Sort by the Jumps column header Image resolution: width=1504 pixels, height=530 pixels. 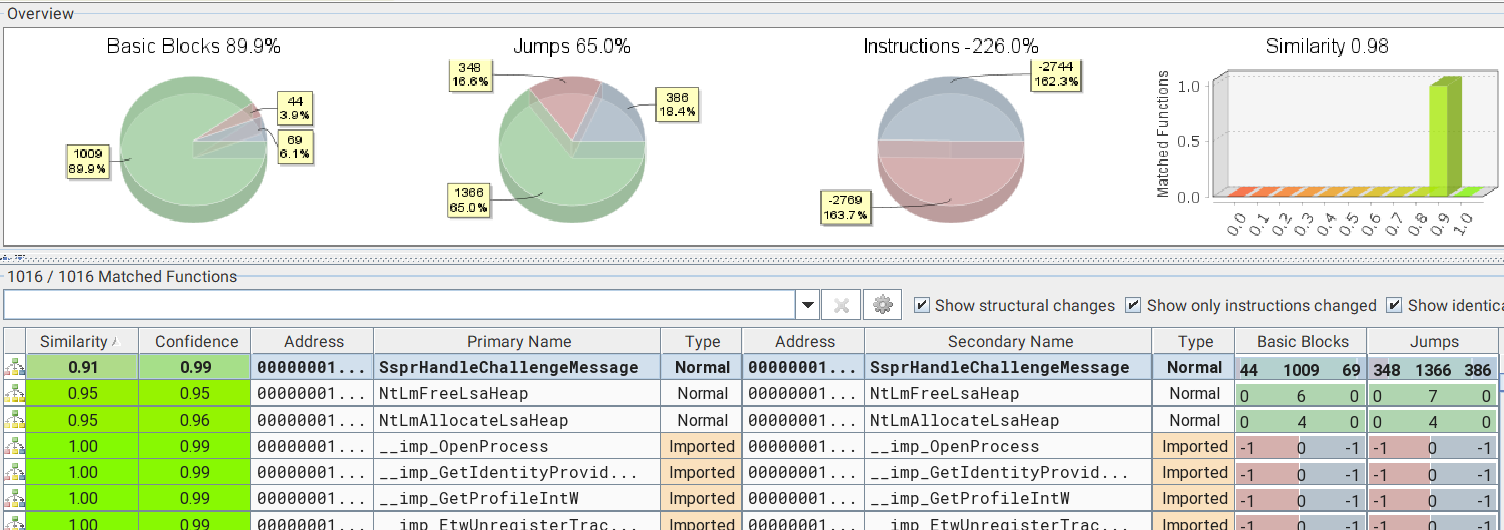[x=1433, y=341]
